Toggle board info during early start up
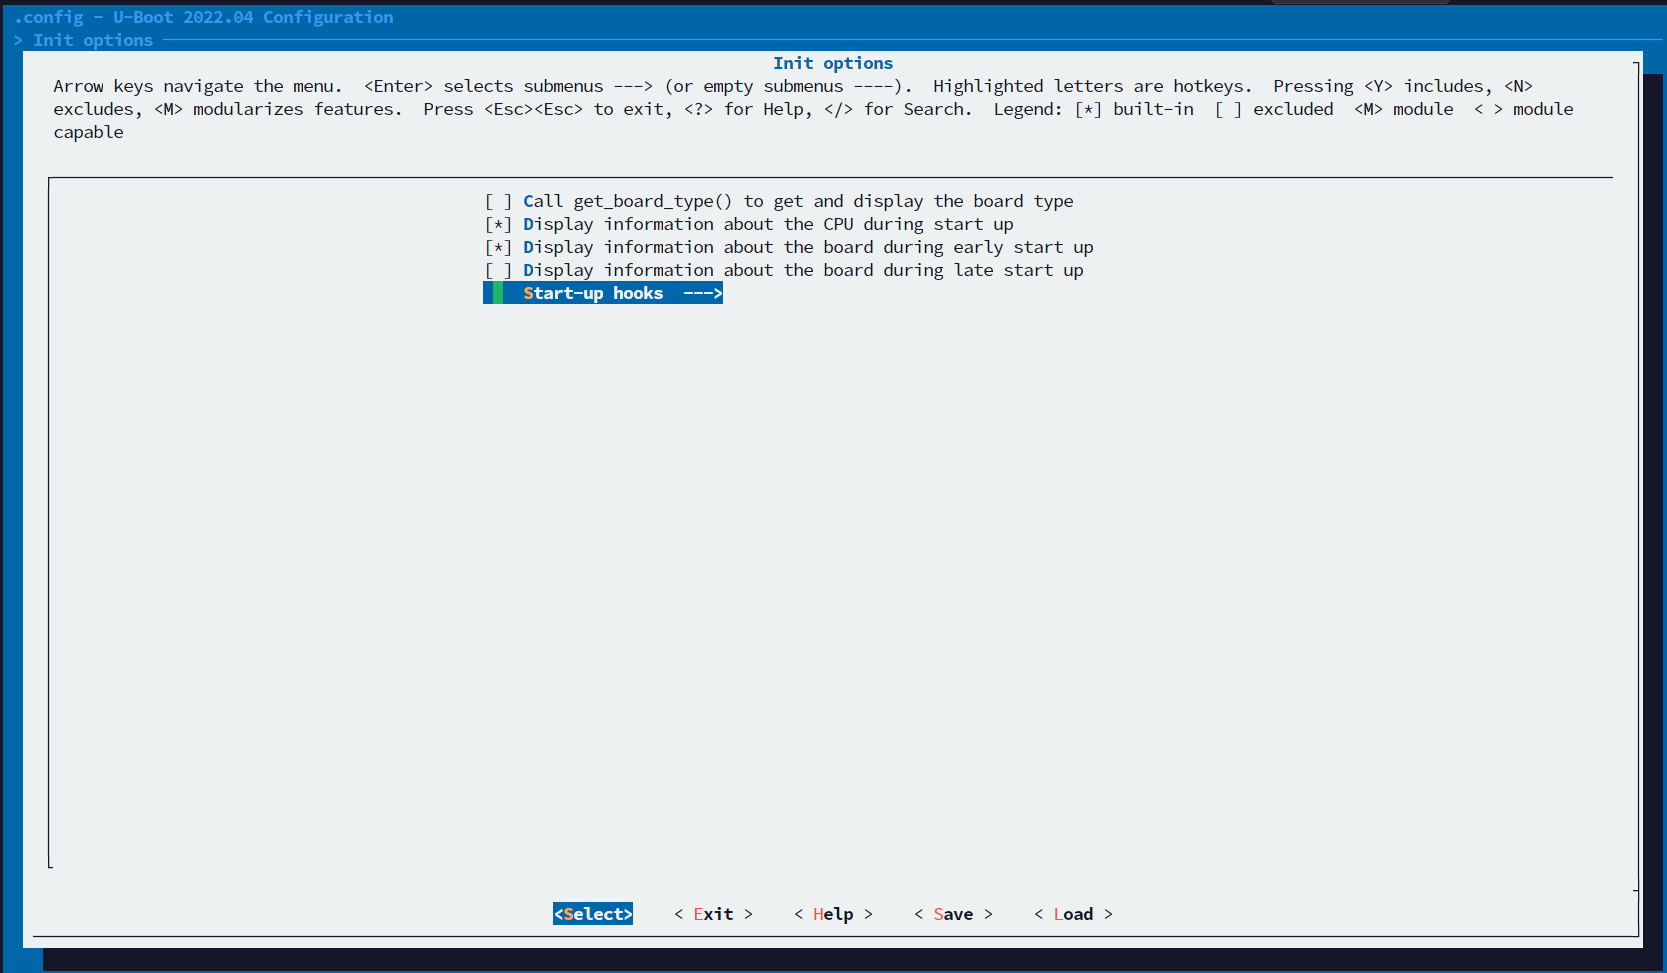This screenshot has width=1667, height=973. tap(498, 247)
